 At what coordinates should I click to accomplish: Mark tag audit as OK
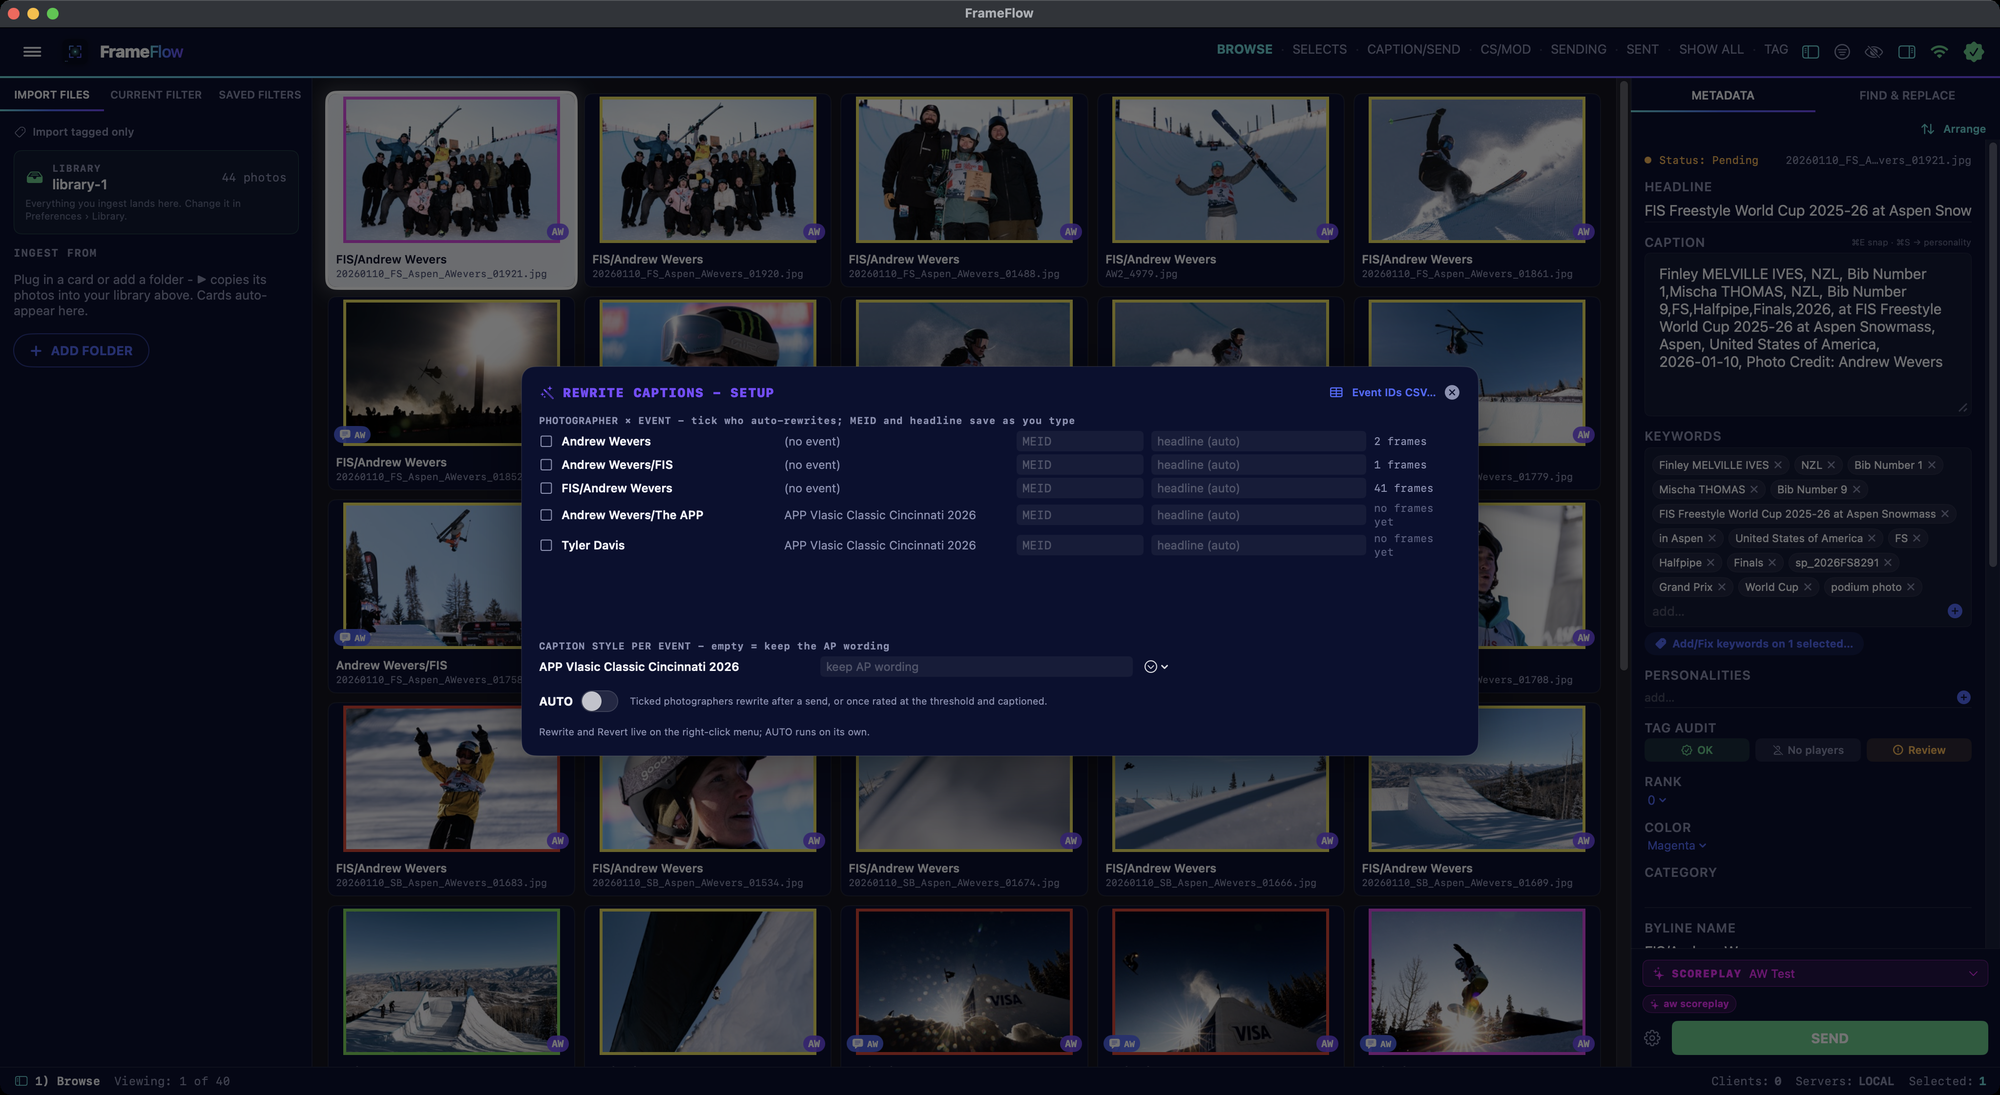[x=1697, y=751]
